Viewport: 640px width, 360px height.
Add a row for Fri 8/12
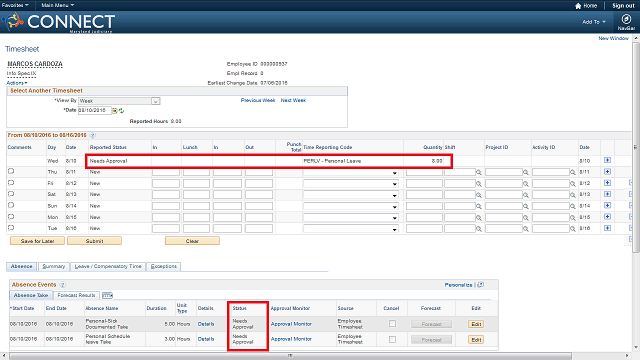(x=607, y=183)
